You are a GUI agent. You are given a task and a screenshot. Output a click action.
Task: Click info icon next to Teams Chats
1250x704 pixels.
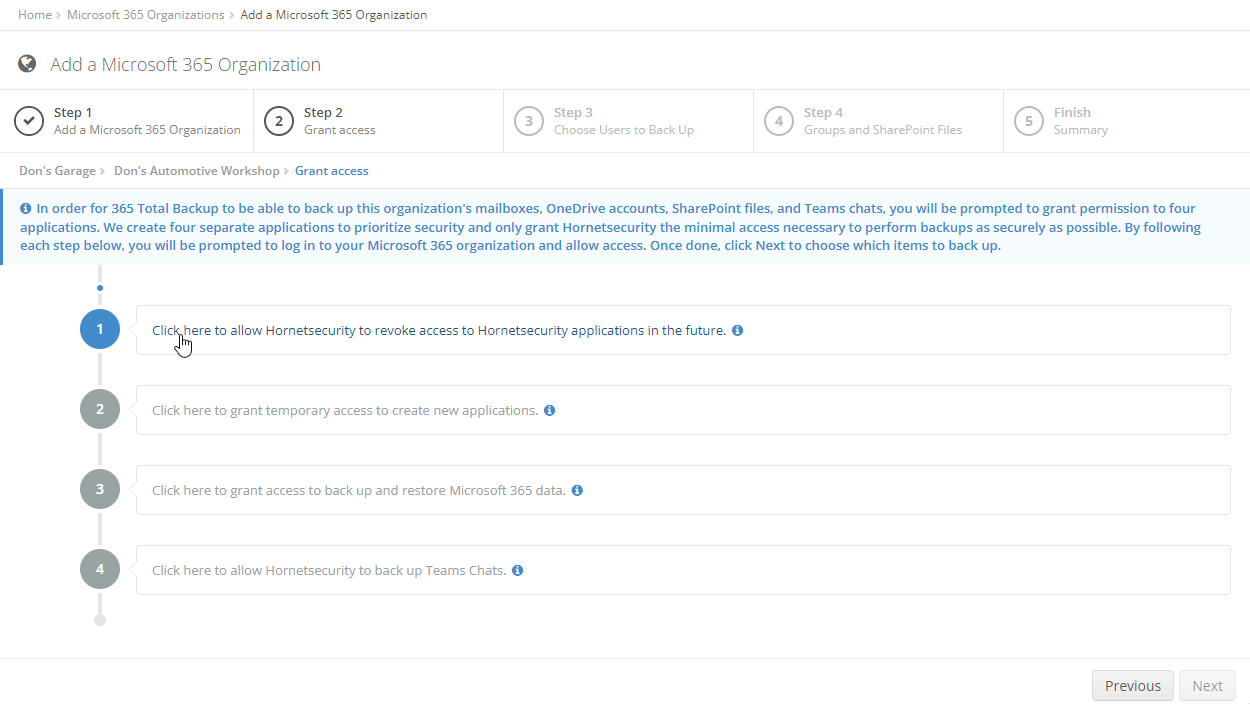tap(518, 570)
